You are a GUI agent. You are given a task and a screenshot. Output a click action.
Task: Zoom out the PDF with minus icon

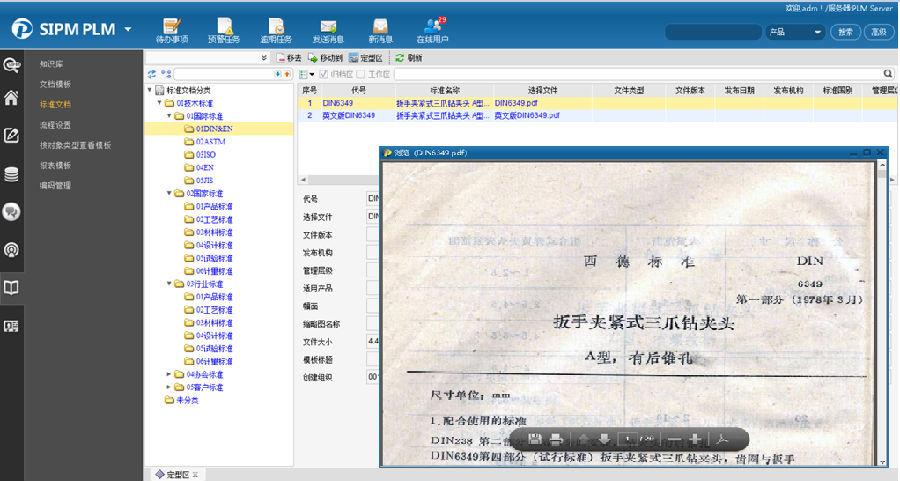675,440
